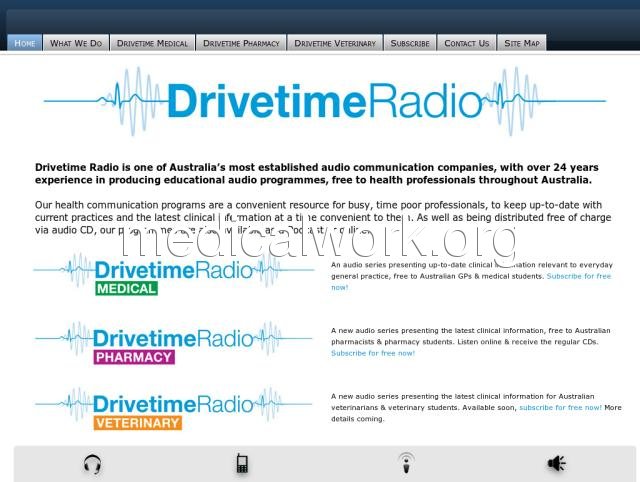Go to Drivetime Medical tab

pos(152,43)
